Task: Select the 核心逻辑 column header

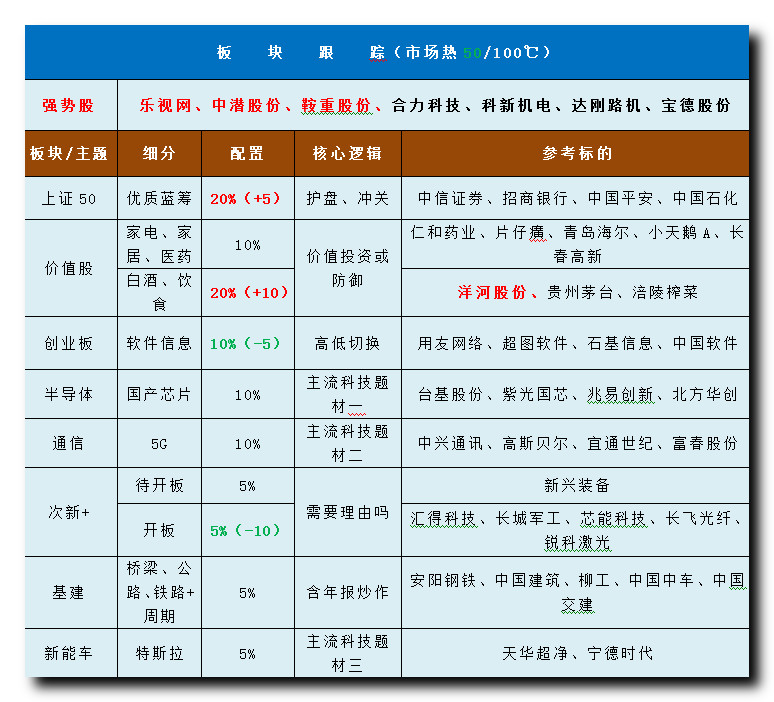Action: [346, 153]
